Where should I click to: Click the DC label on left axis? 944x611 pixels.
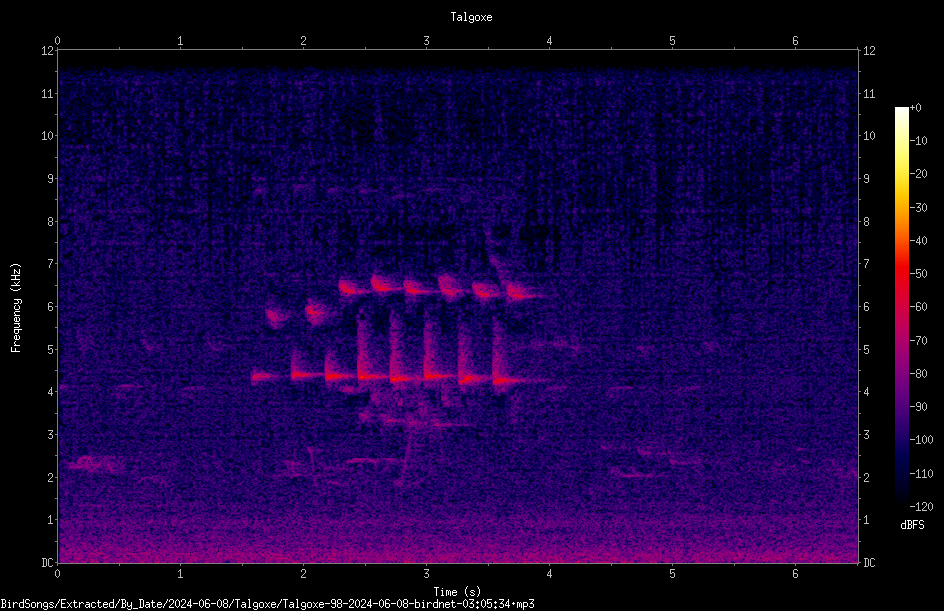[x=47, y=562]
